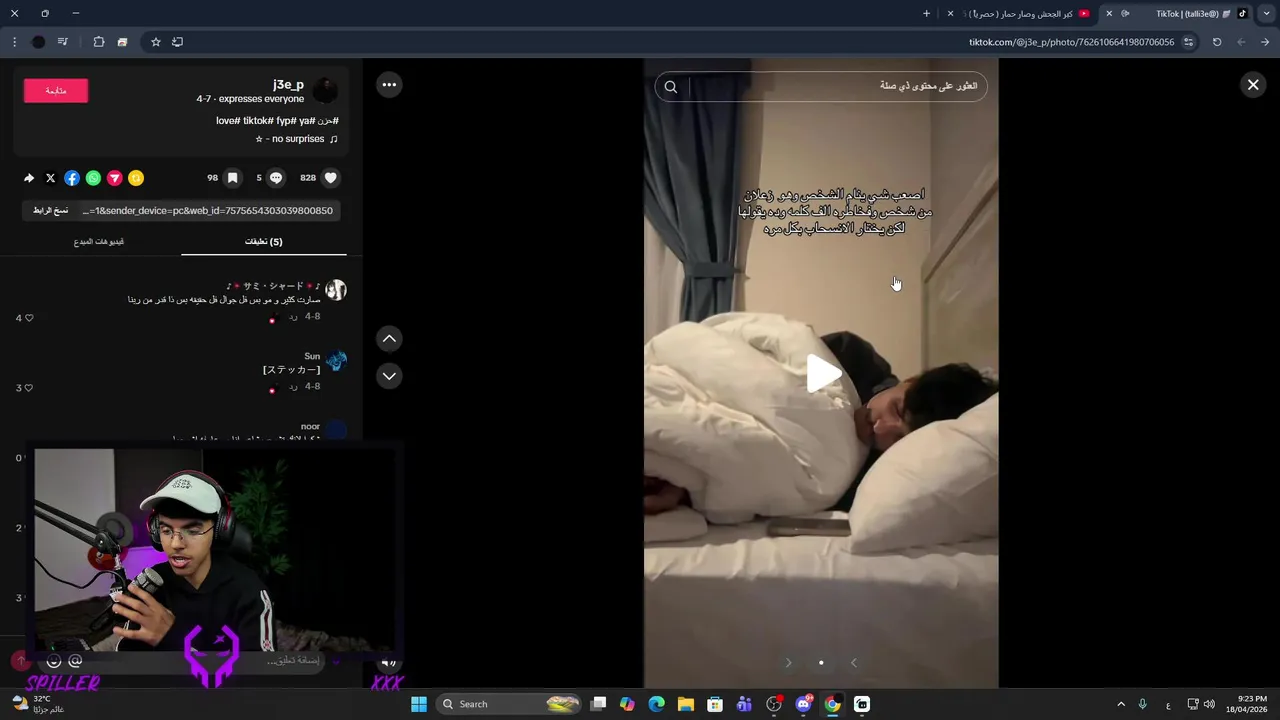Open the j3e_p username link
The width and height of the screenshot is (1280, 720).
(x=288, y=84)
